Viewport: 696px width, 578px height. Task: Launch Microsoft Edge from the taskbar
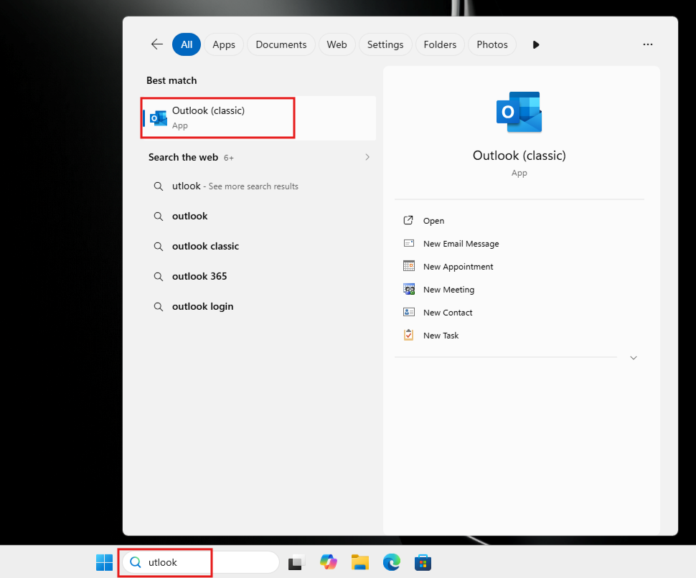(x=392, y=562)
